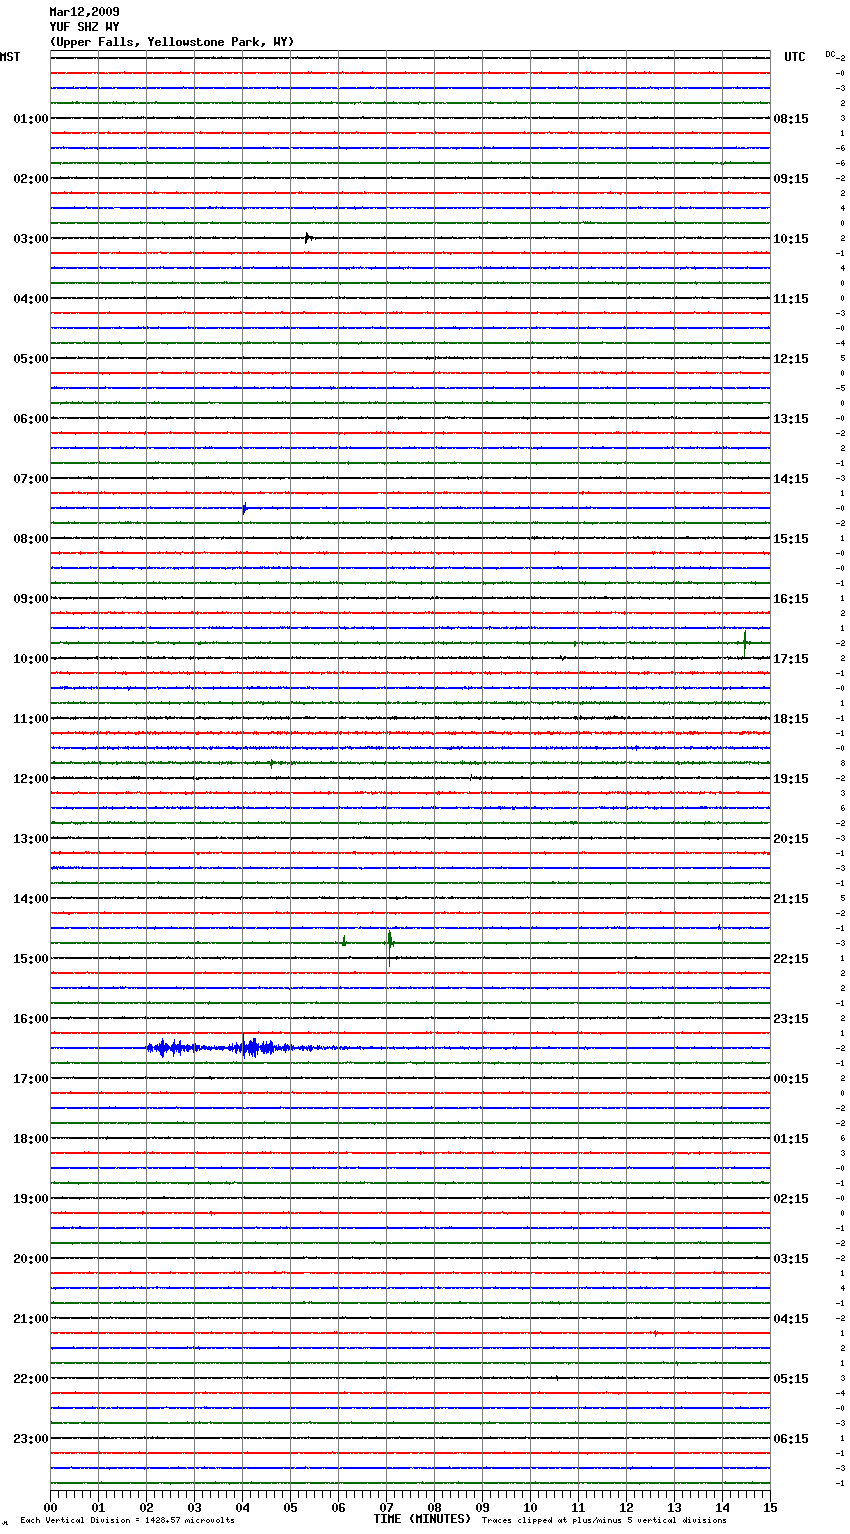
Task: Click the "22:15" UTC time label
Action: point(791,959)
